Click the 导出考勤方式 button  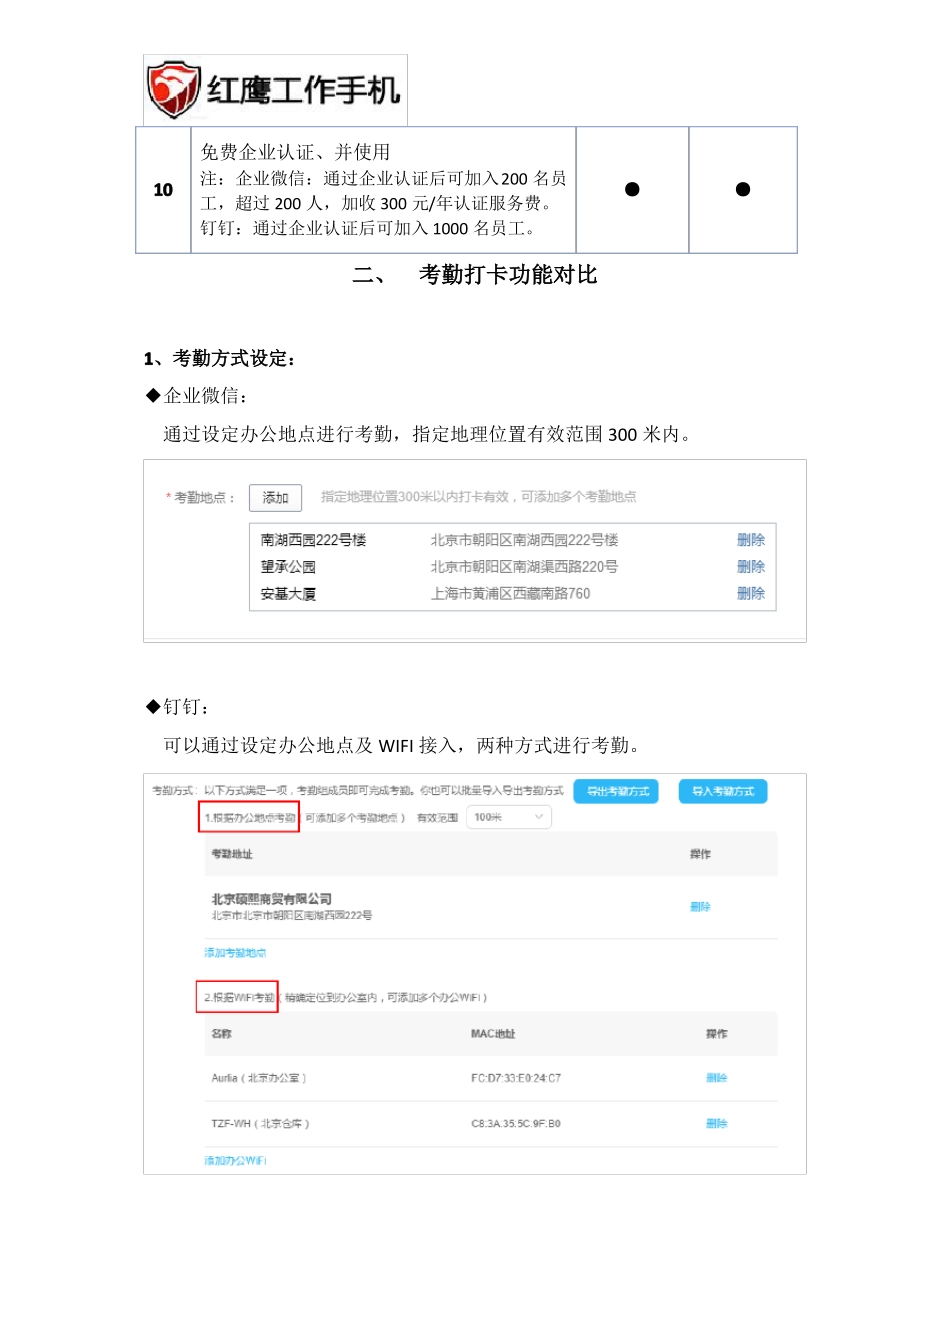(616, 791)
